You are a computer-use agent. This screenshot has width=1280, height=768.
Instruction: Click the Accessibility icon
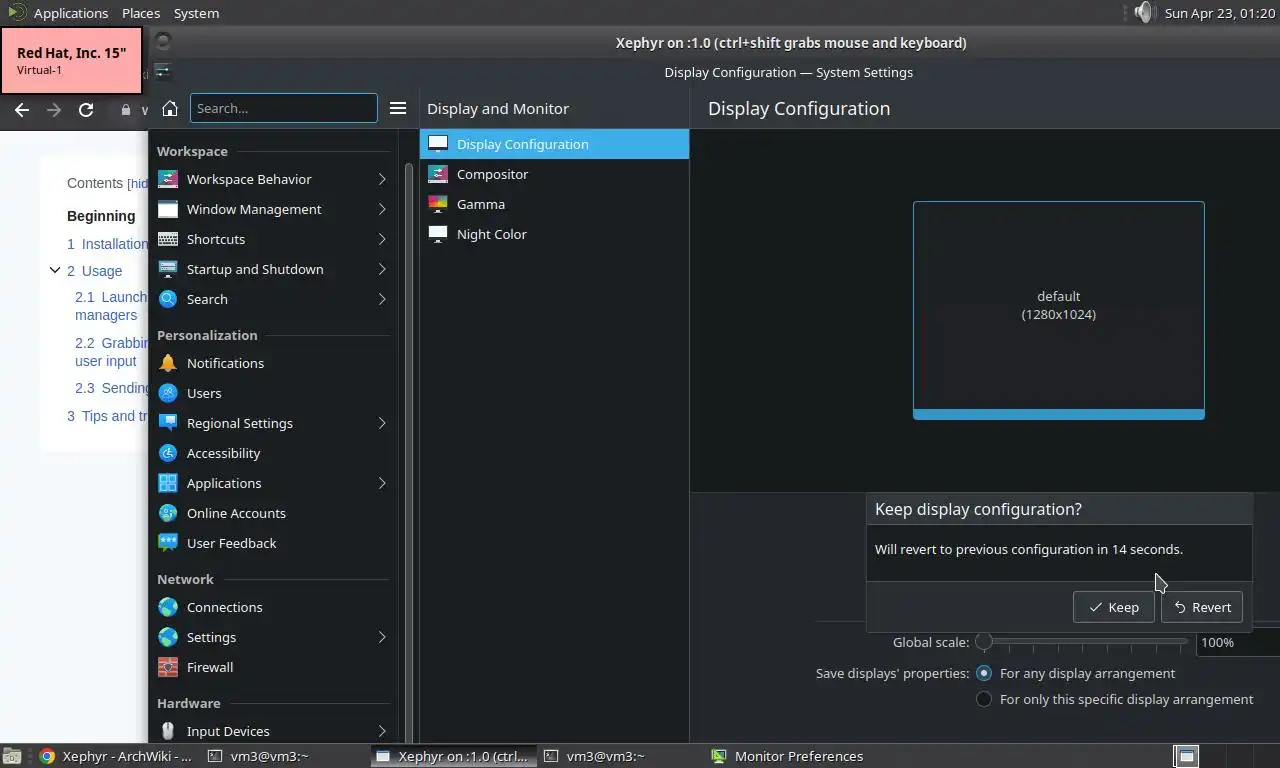point(168,453)
